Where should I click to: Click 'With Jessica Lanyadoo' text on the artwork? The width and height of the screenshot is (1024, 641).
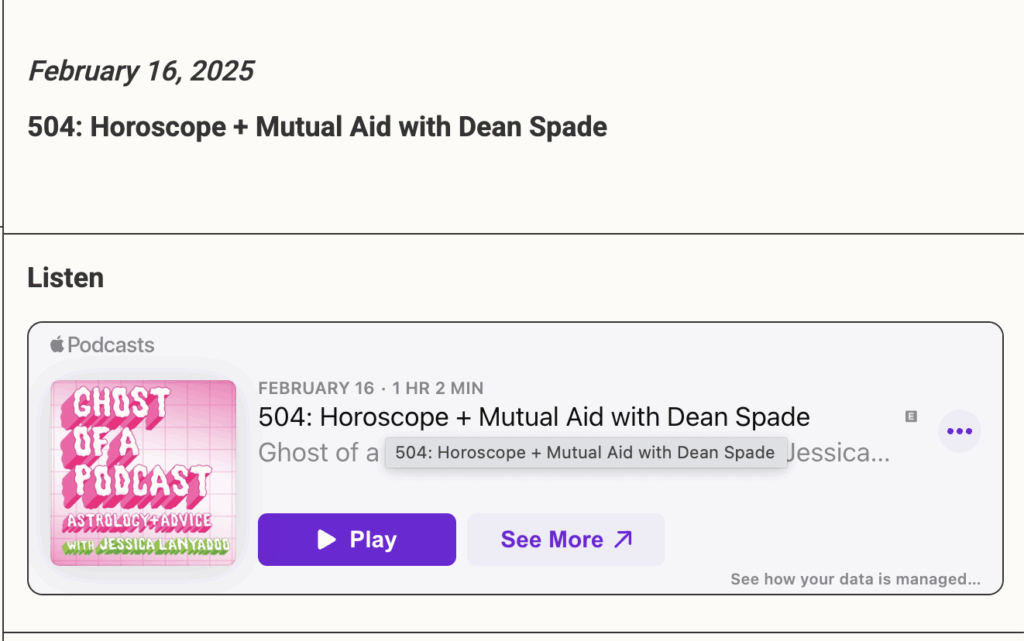coord(143,545)
